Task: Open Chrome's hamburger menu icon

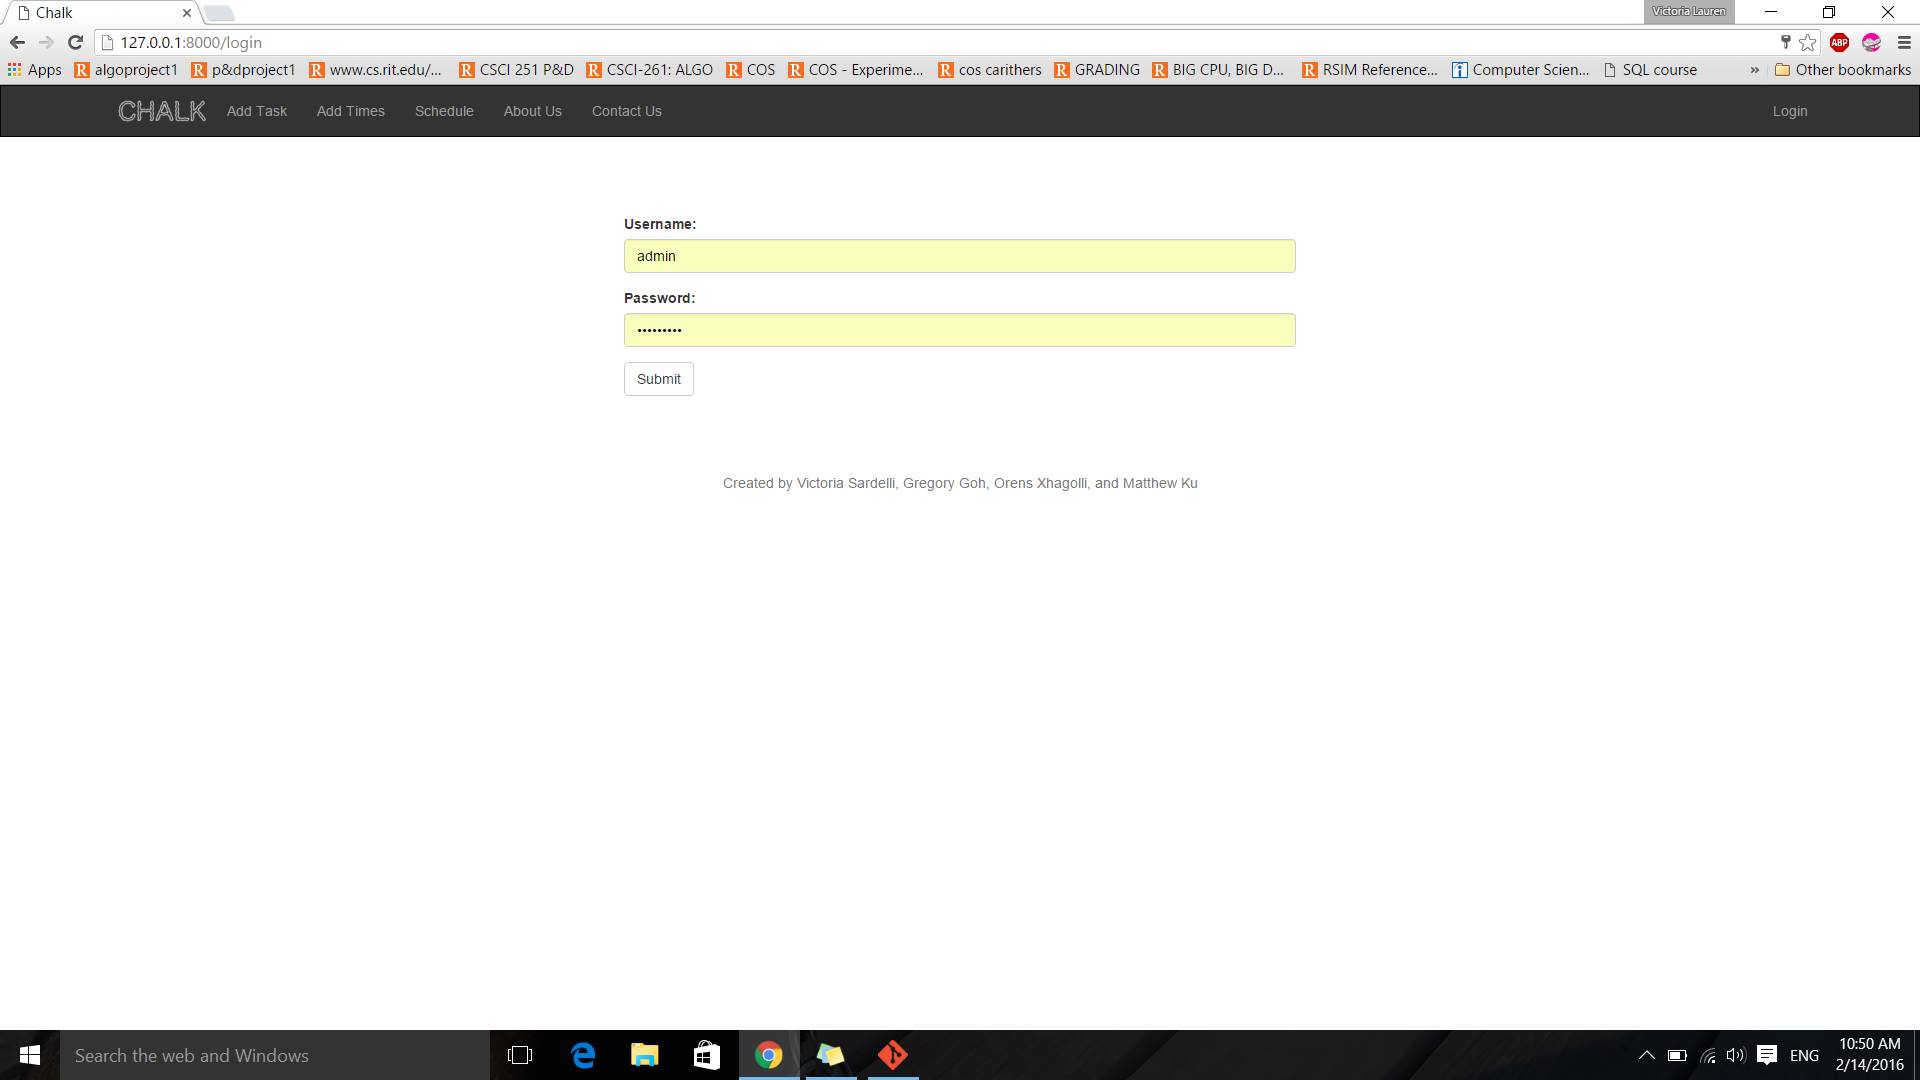Action: pyautogui.click(x=1904, y=42)
